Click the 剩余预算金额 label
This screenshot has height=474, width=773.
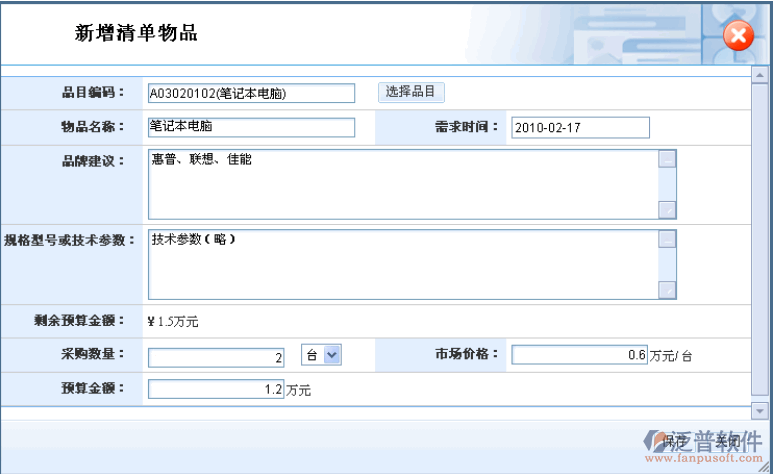(79, 321)
